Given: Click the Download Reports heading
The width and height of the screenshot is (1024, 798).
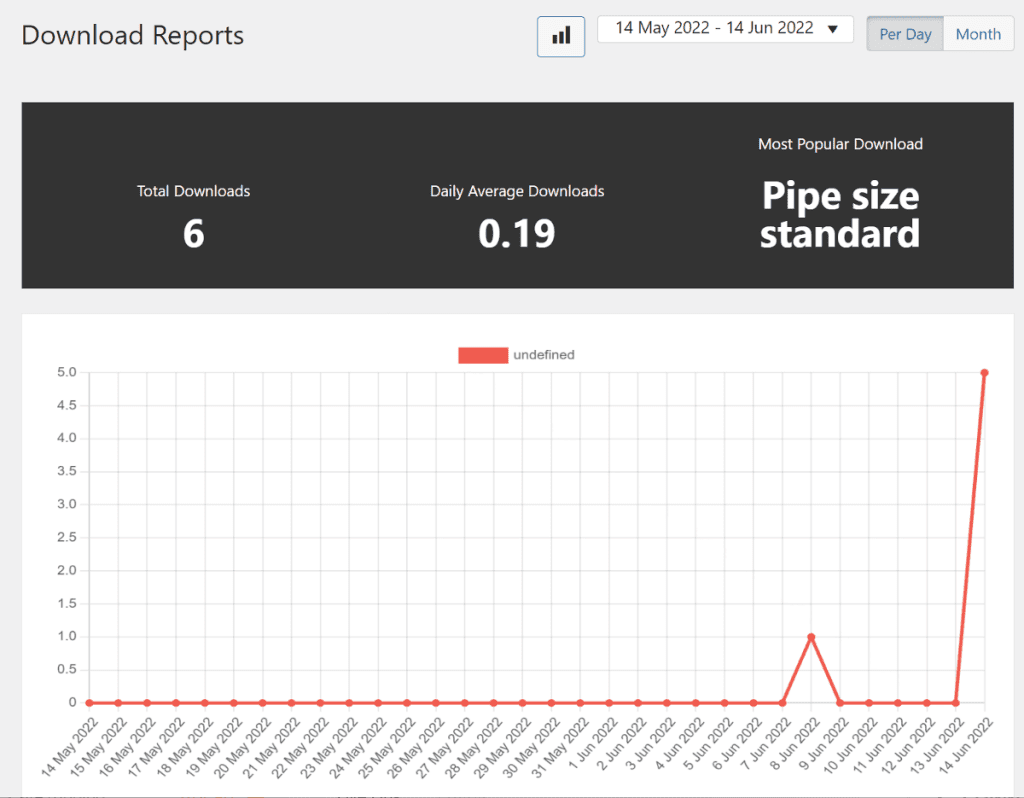Looking at the screenshot, I should [x=133, y=36].
